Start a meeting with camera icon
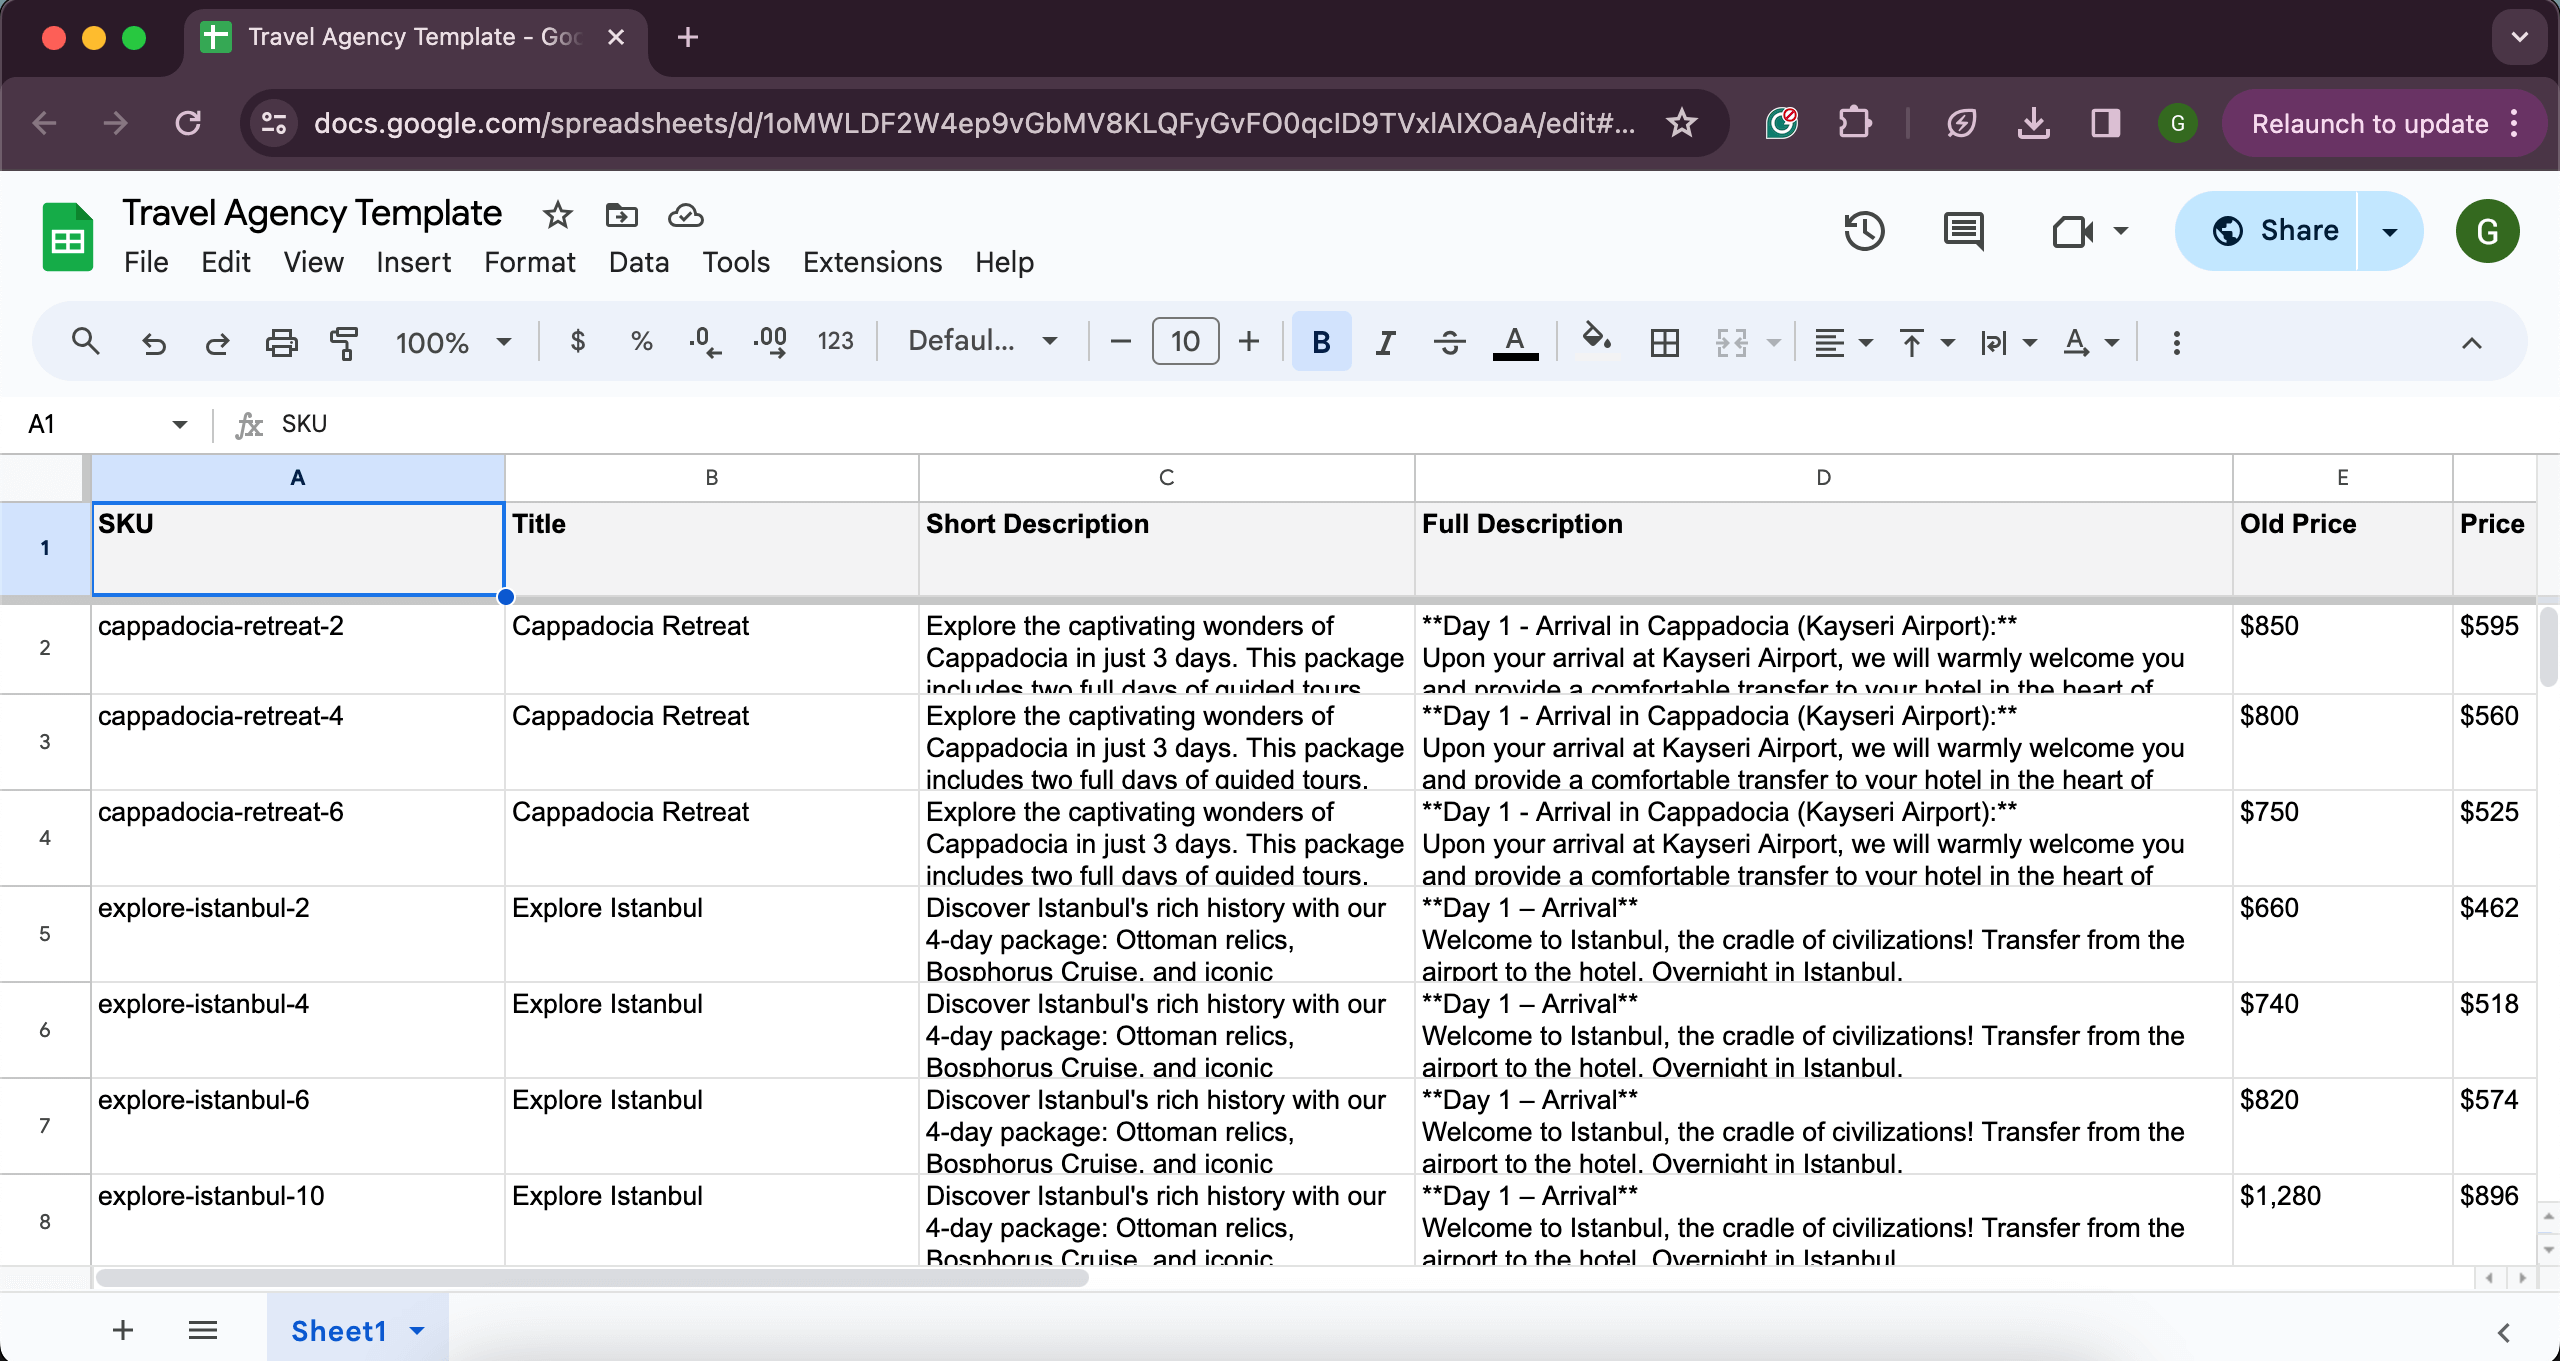2560x1361 pixels. click(x=2072, y=231)
